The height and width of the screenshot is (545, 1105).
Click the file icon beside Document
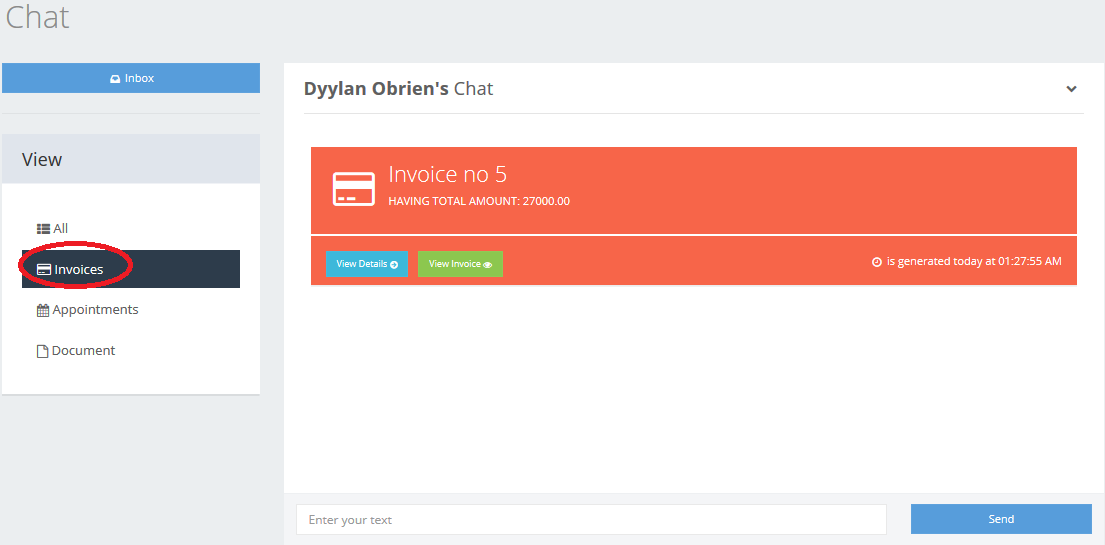pyautogui.click(x=43, y=351)
